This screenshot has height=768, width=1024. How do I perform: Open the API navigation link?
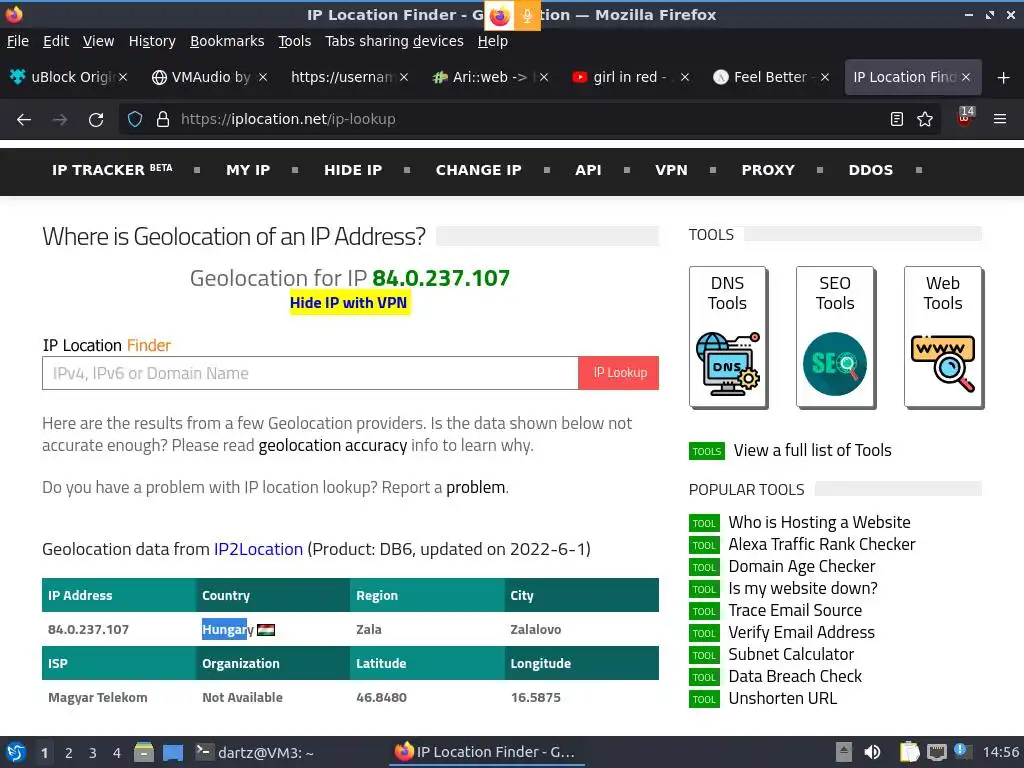[588, 170]
